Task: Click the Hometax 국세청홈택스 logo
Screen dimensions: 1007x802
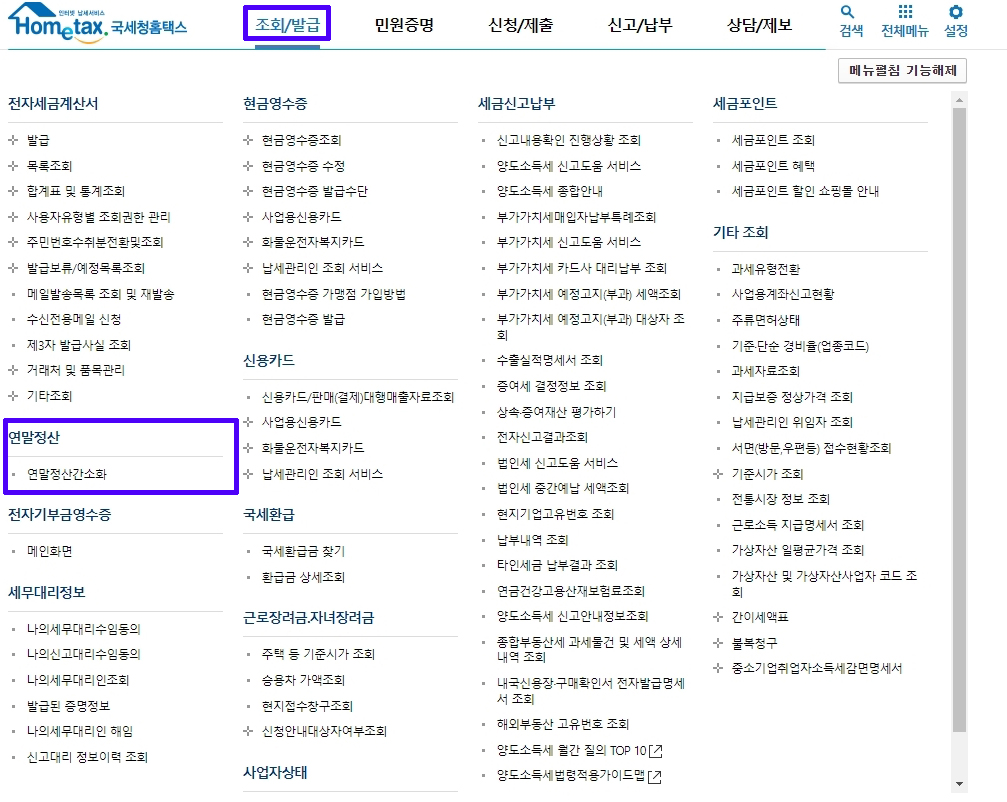Action: (98, 23)
